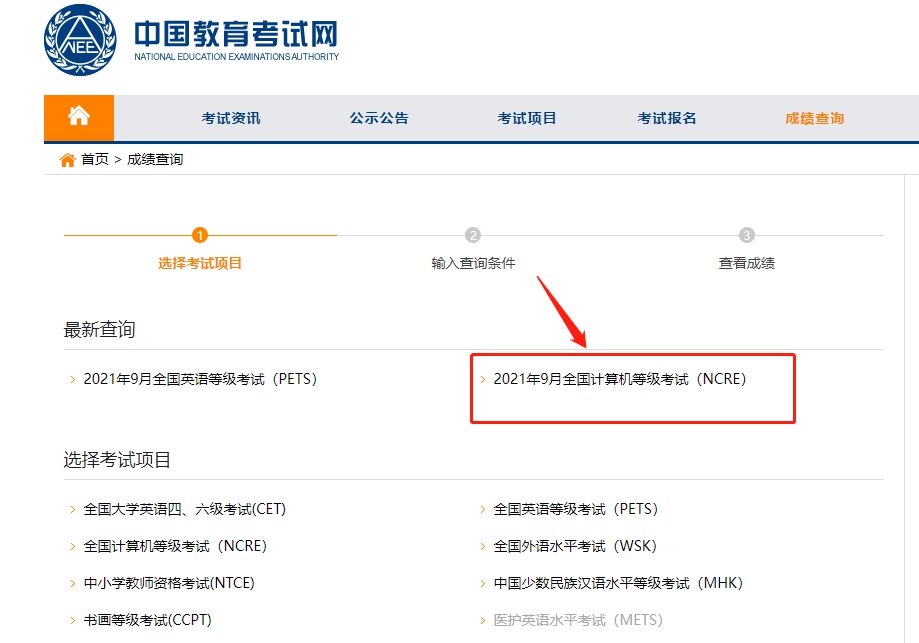Click step 1 circle marker
Image resolution: width=919 pixels, height=643 pixels.
tap(200, 235)
